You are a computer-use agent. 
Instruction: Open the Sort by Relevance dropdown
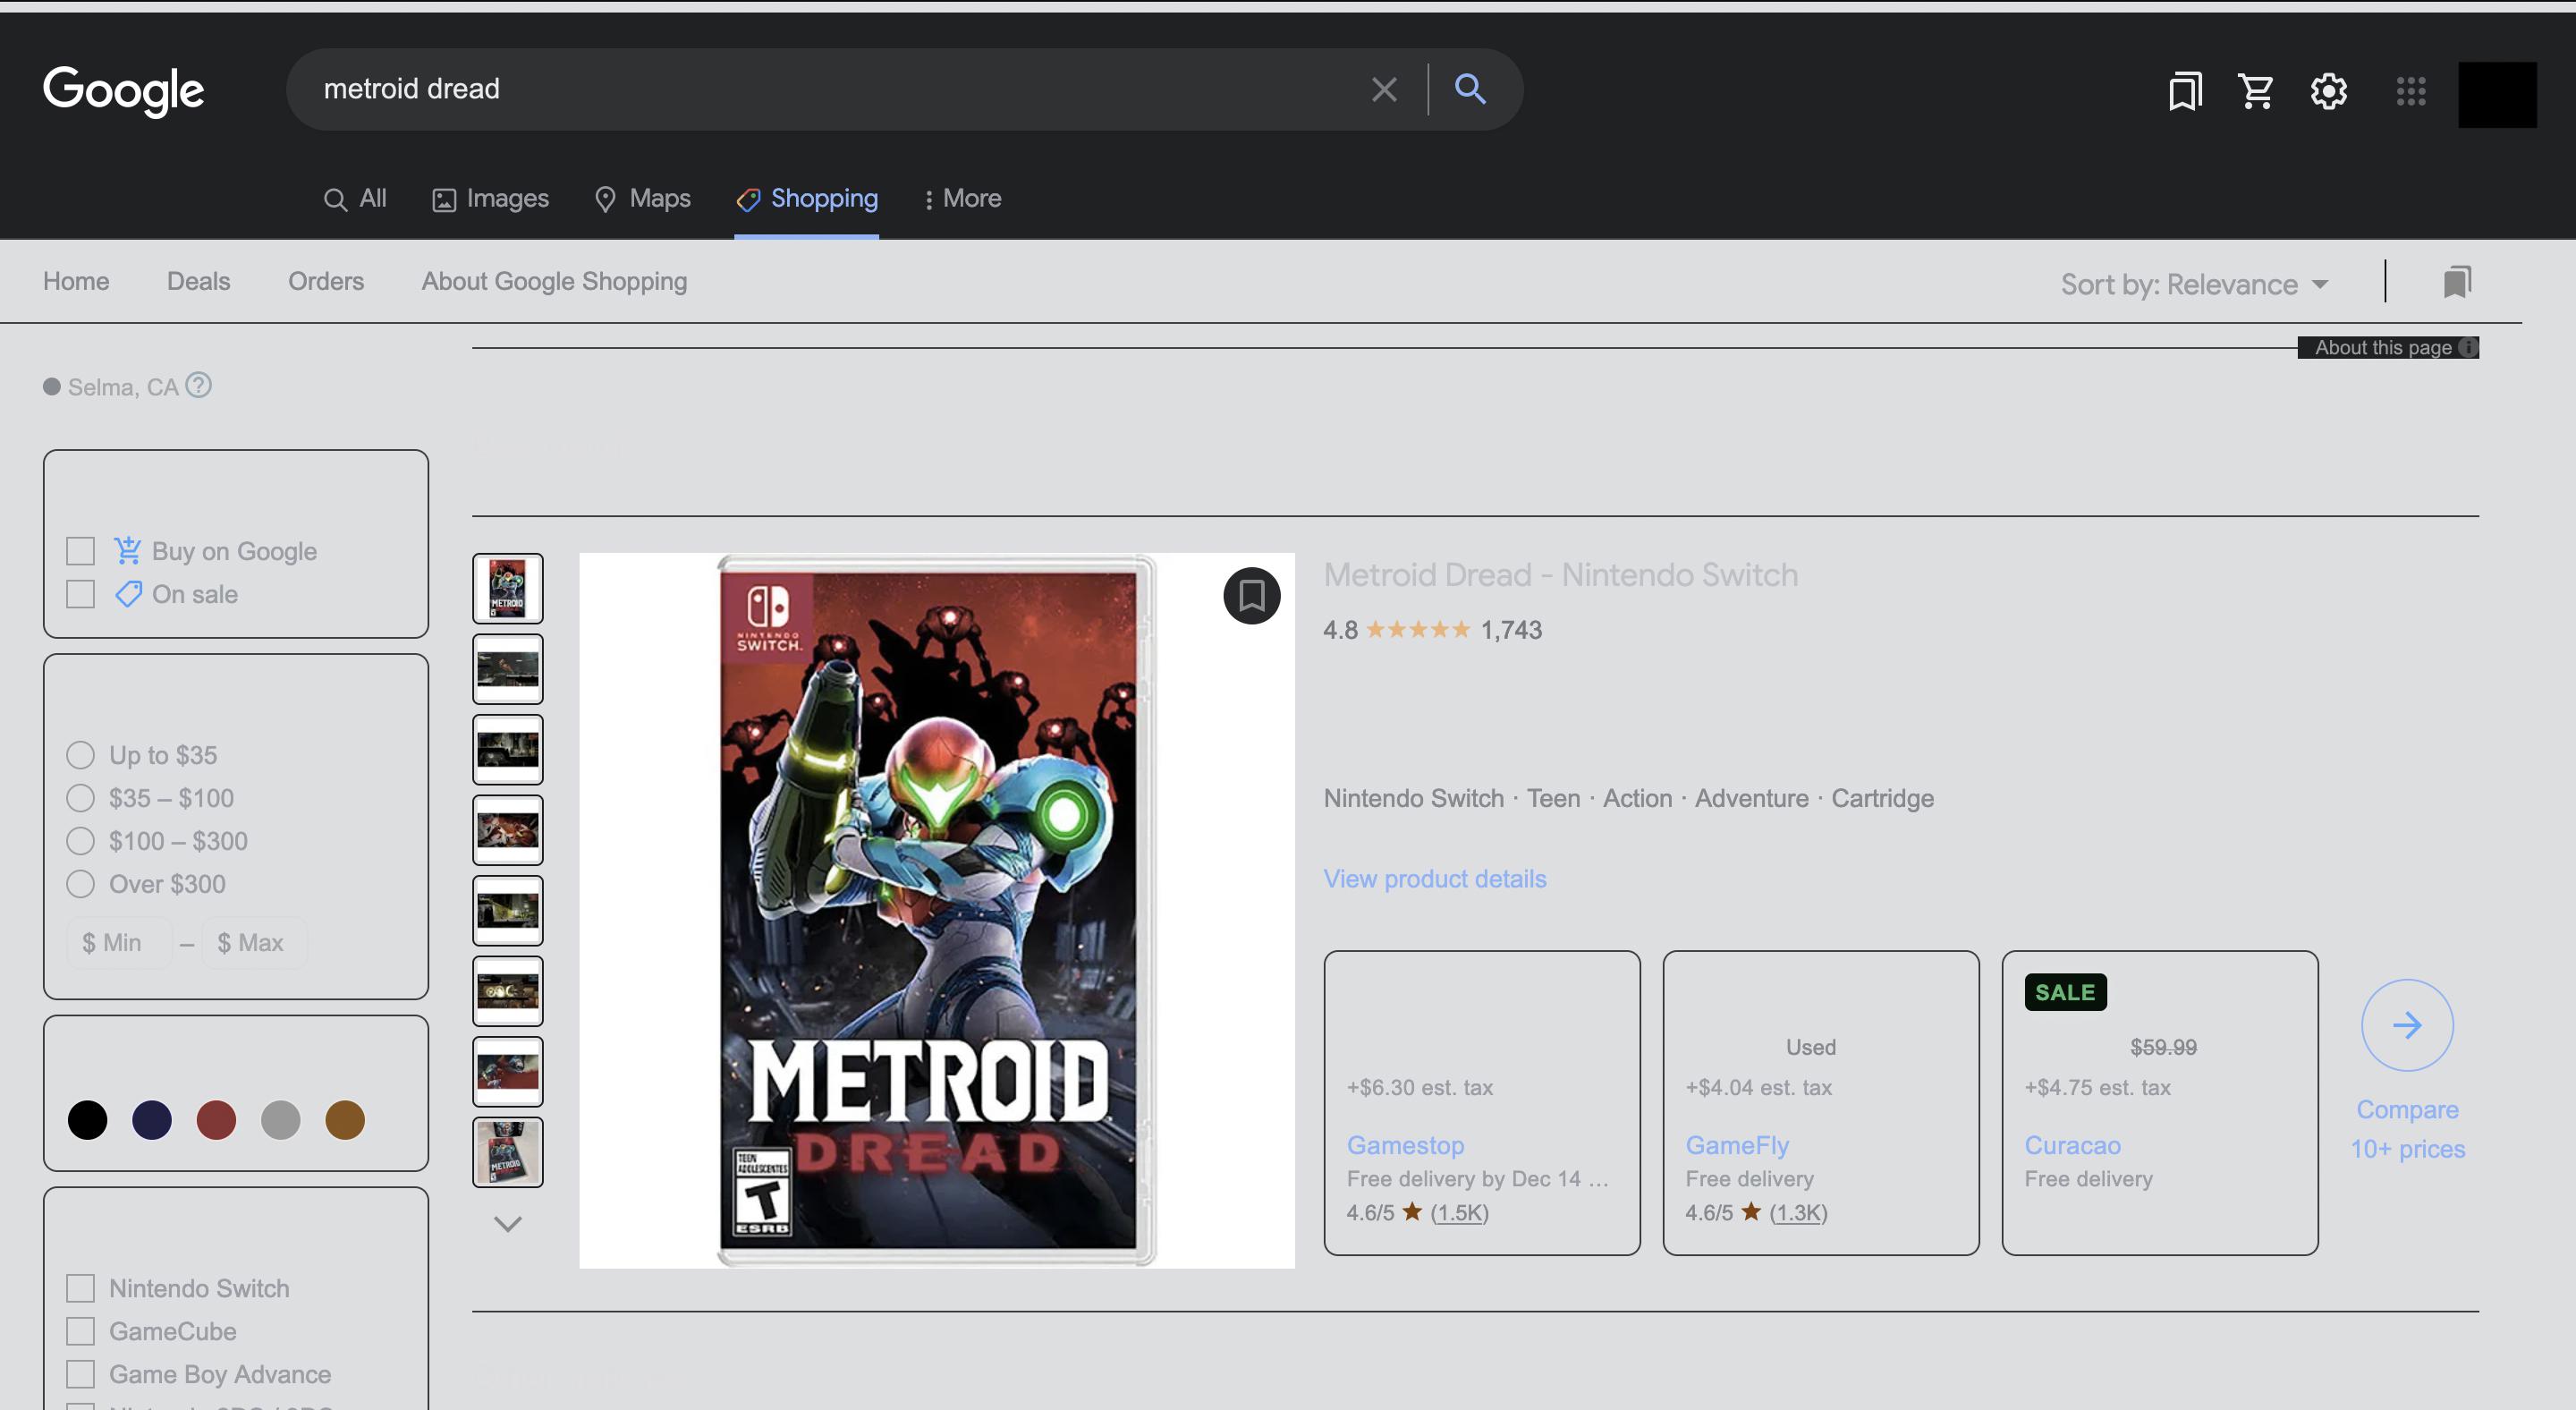point(2194,285)
